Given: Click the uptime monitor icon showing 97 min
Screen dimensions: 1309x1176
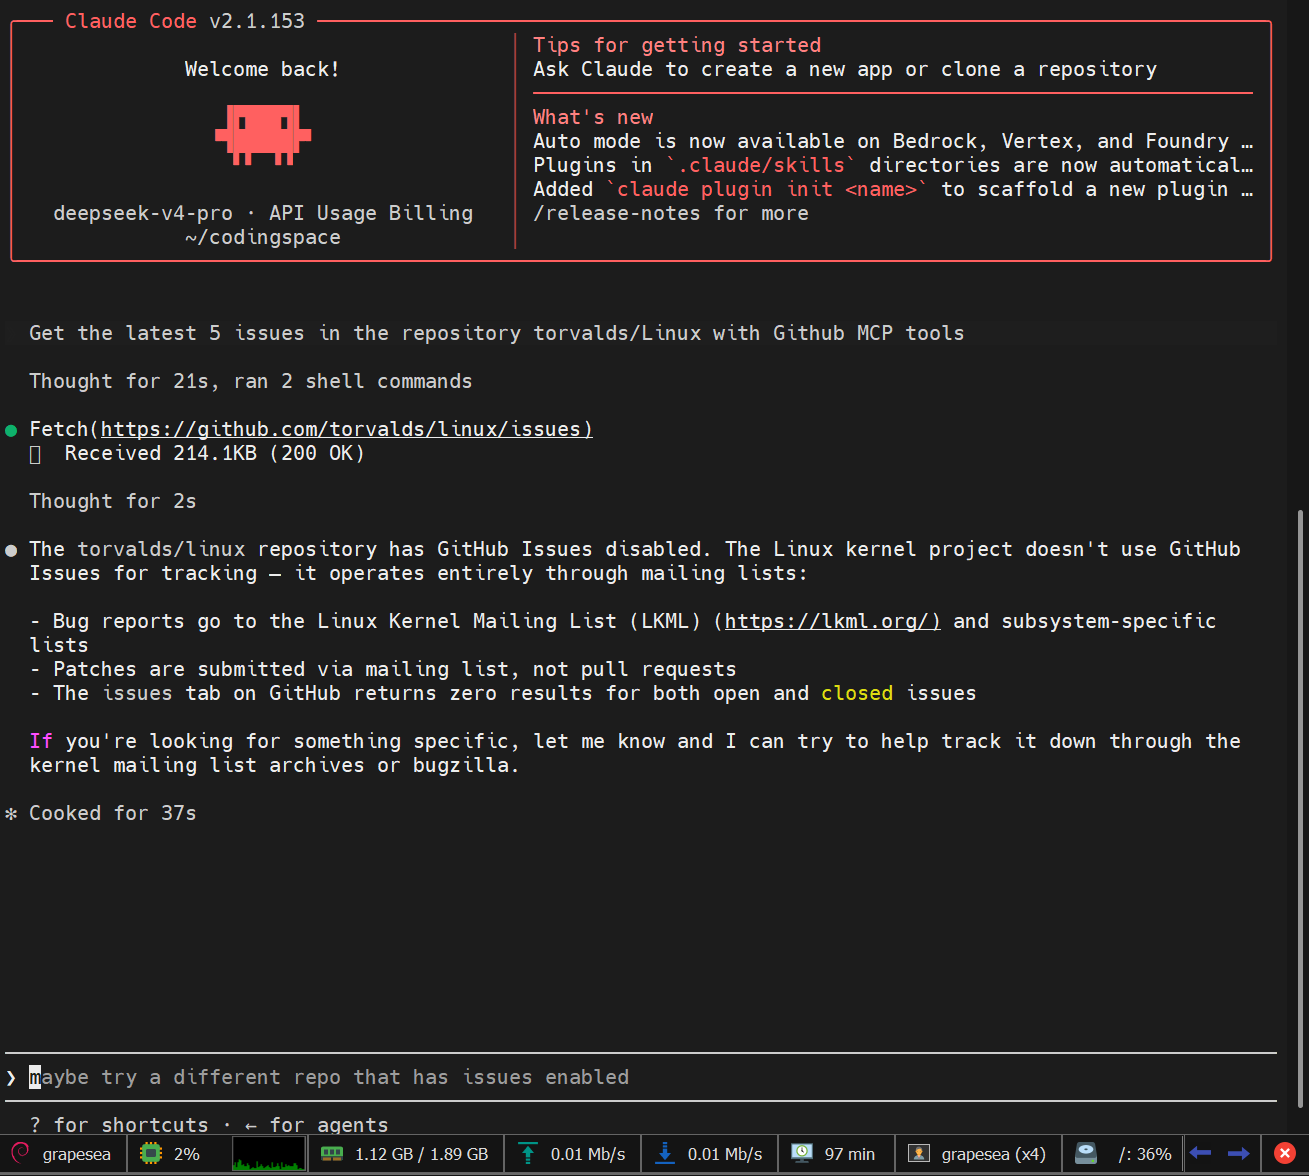Looking at the screenshot, I should [802, 1153].
